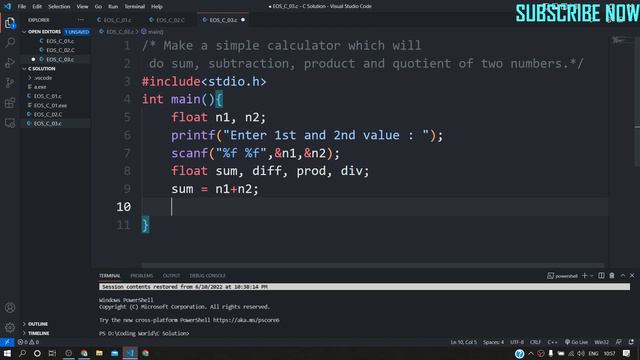The width and height of the screenshot is (640, 360).
Task: Select a.exe in the file tree
Action: 40,87
